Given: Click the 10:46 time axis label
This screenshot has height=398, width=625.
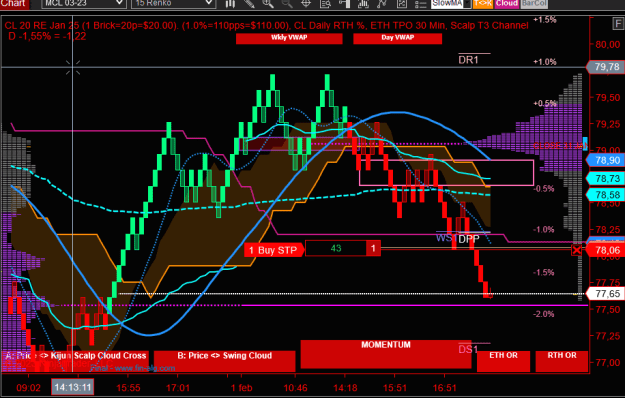Looking at the screenshot, I should (295, 388).
